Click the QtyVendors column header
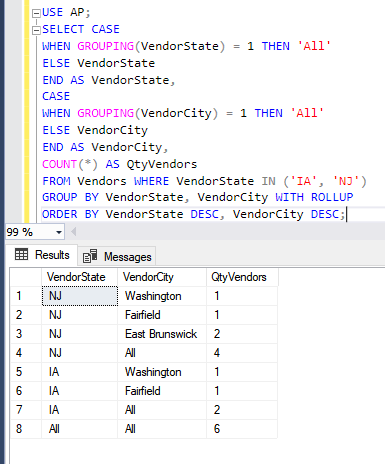This screenshot has width=385, height=464. point(242,277)
